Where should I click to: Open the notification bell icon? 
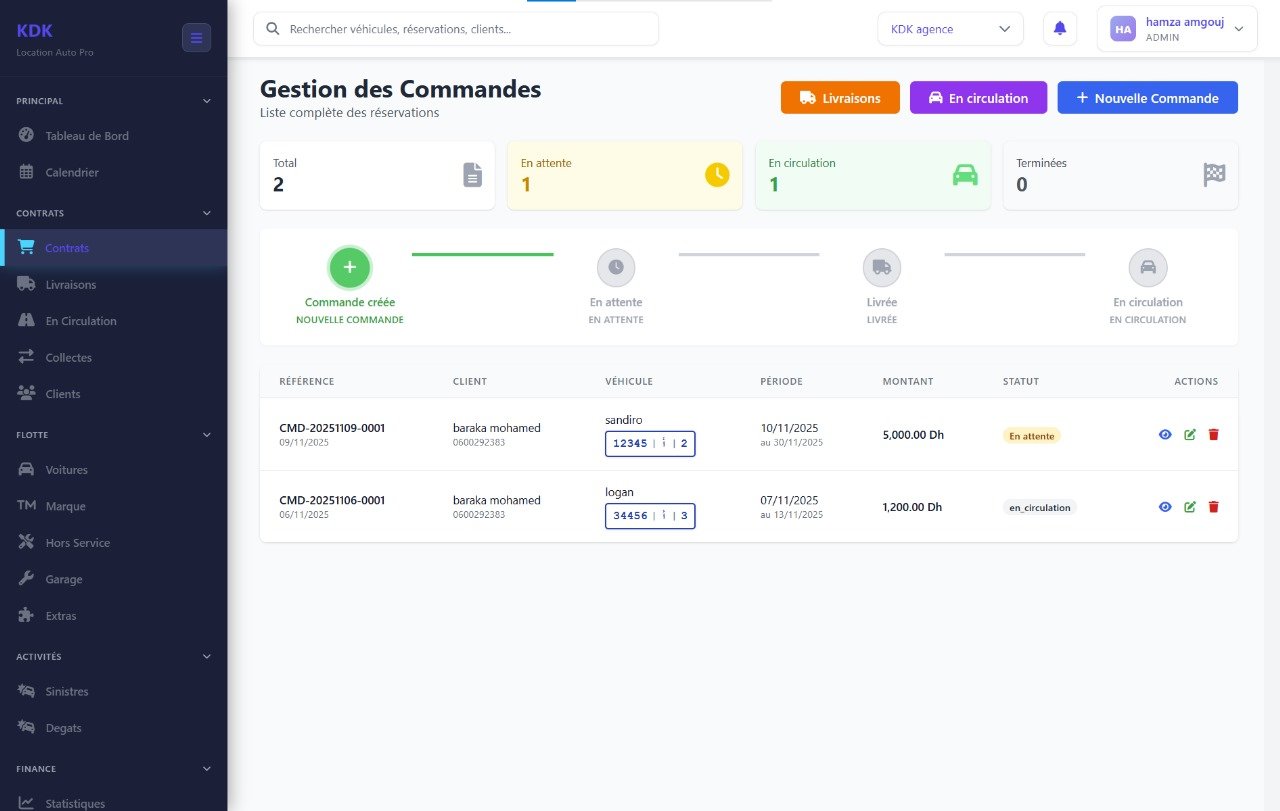[1059, 28]
